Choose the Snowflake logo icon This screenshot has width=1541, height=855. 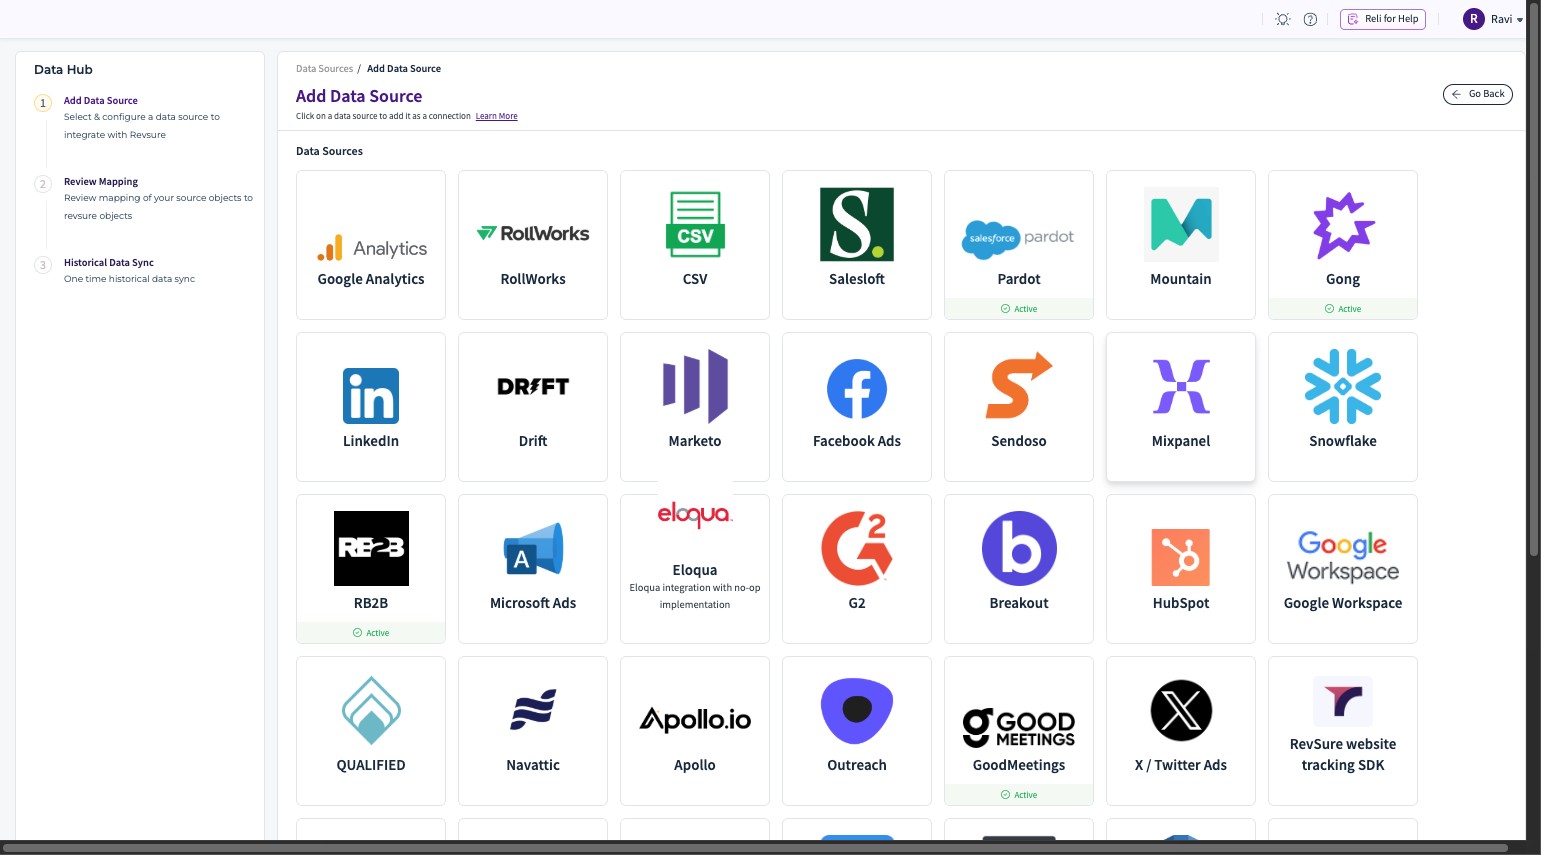click(1343, 386)
